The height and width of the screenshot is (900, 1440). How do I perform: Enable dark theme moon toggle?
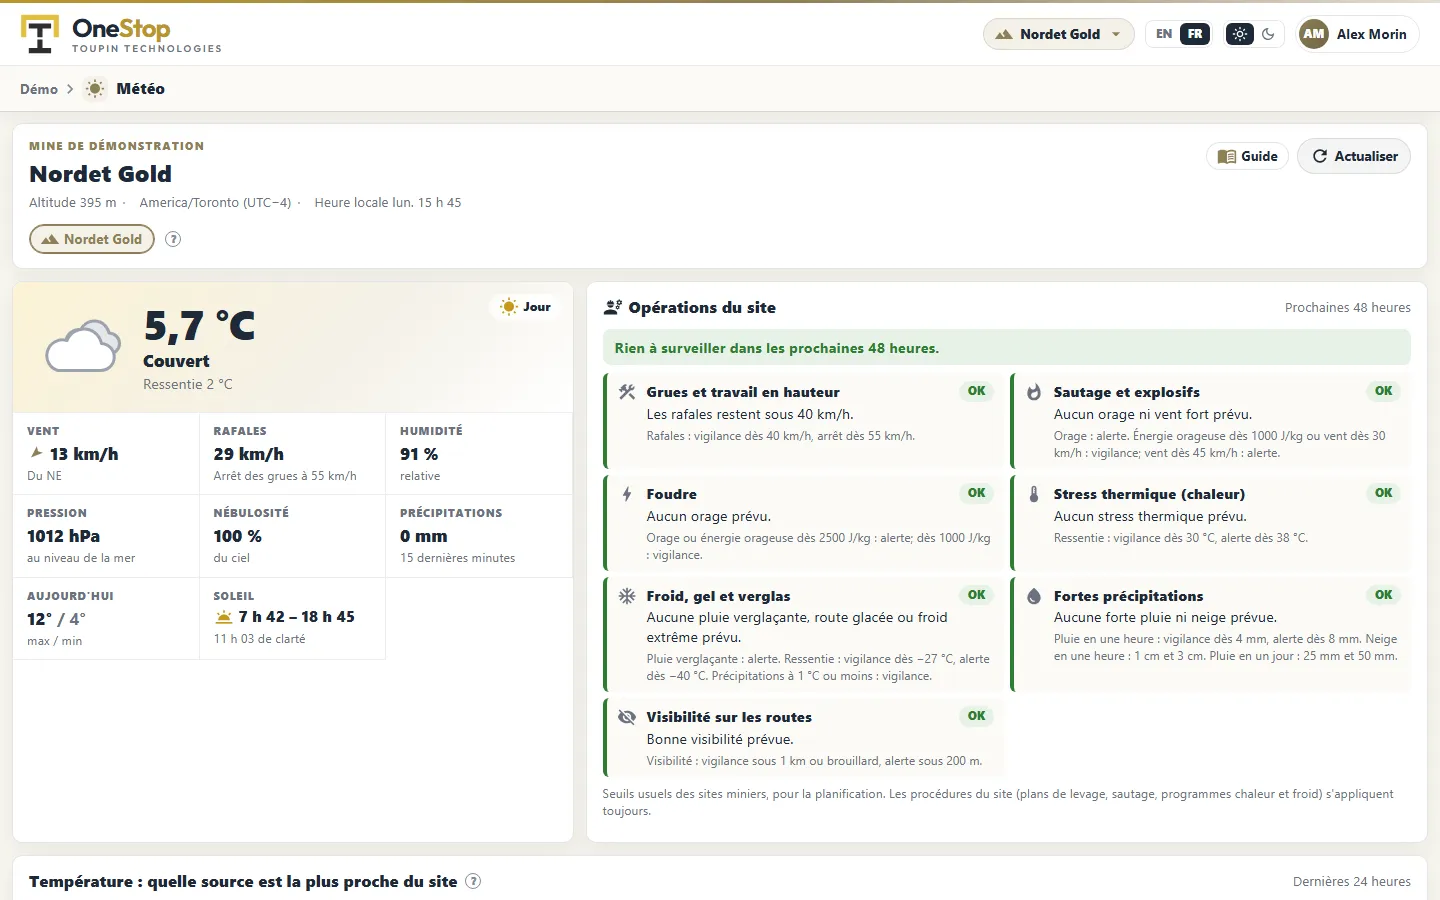pyautogui.click(x=1269, y=34)
